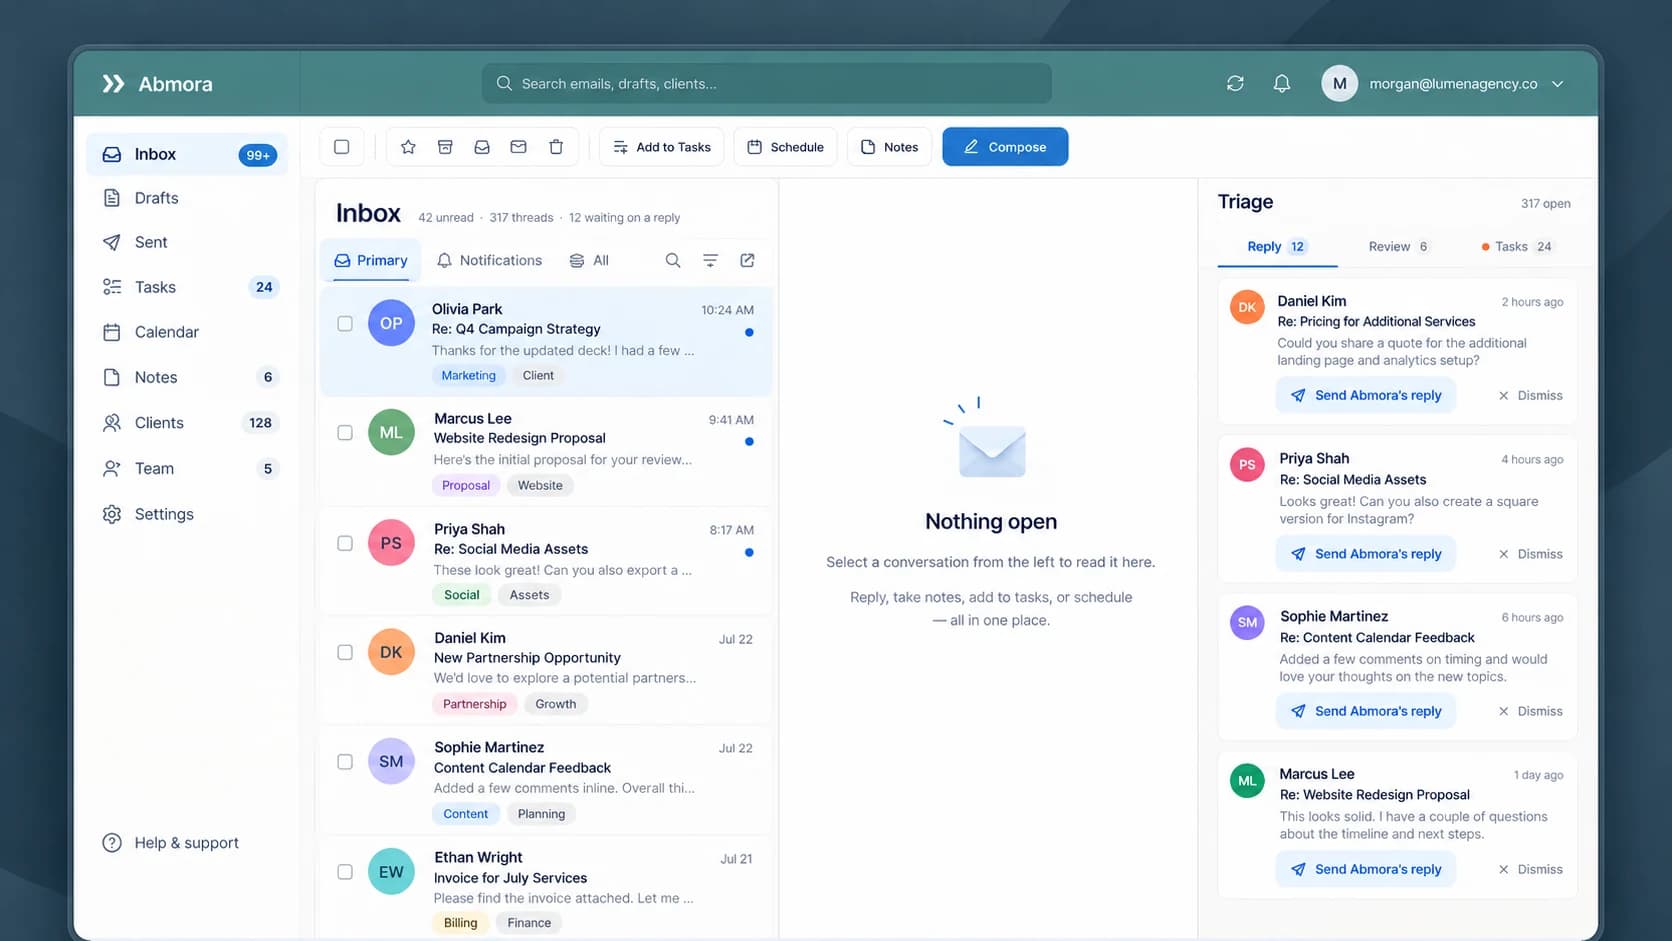
Task: Switch to the Primary inbox tab
Action: tap(371, 260)
